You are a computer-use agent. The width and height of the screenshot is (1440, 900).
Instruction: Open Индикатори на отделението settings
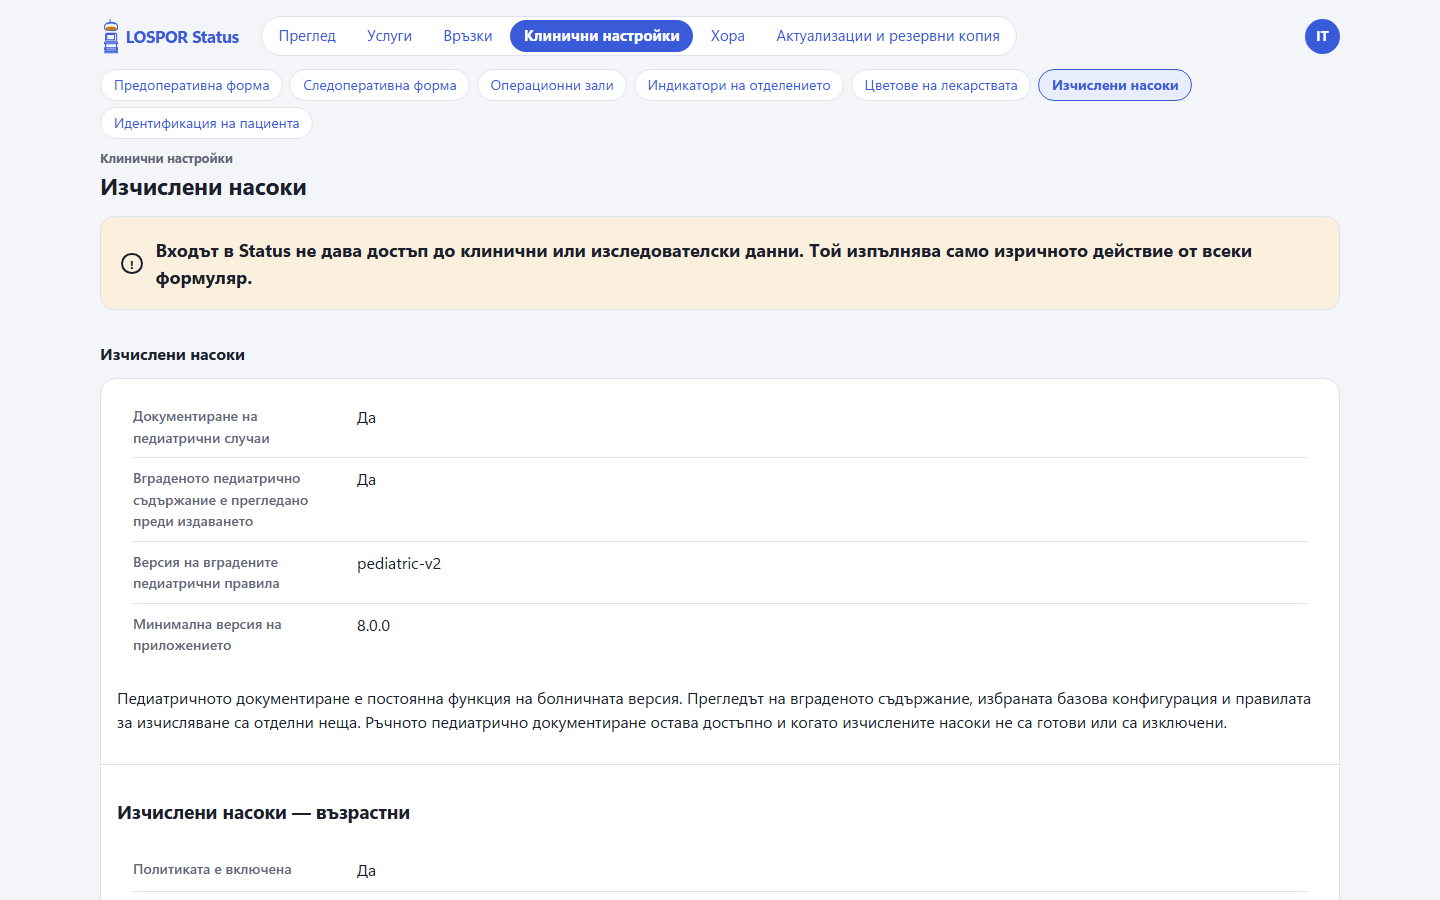click(739, 85)
